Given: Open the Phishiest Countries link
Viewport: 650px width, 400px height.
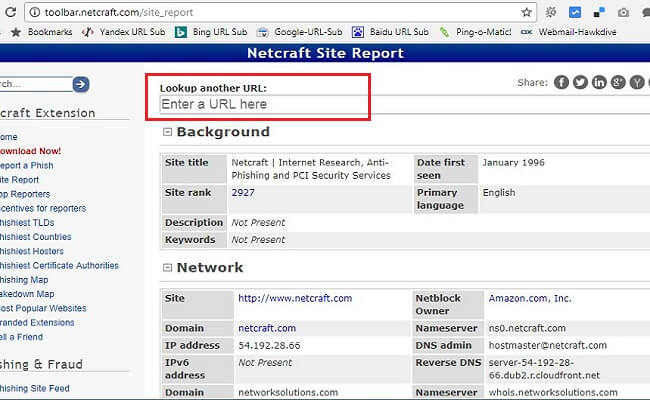Looking at the screenshot, I should pyautogui.click(x=36, y=237).
